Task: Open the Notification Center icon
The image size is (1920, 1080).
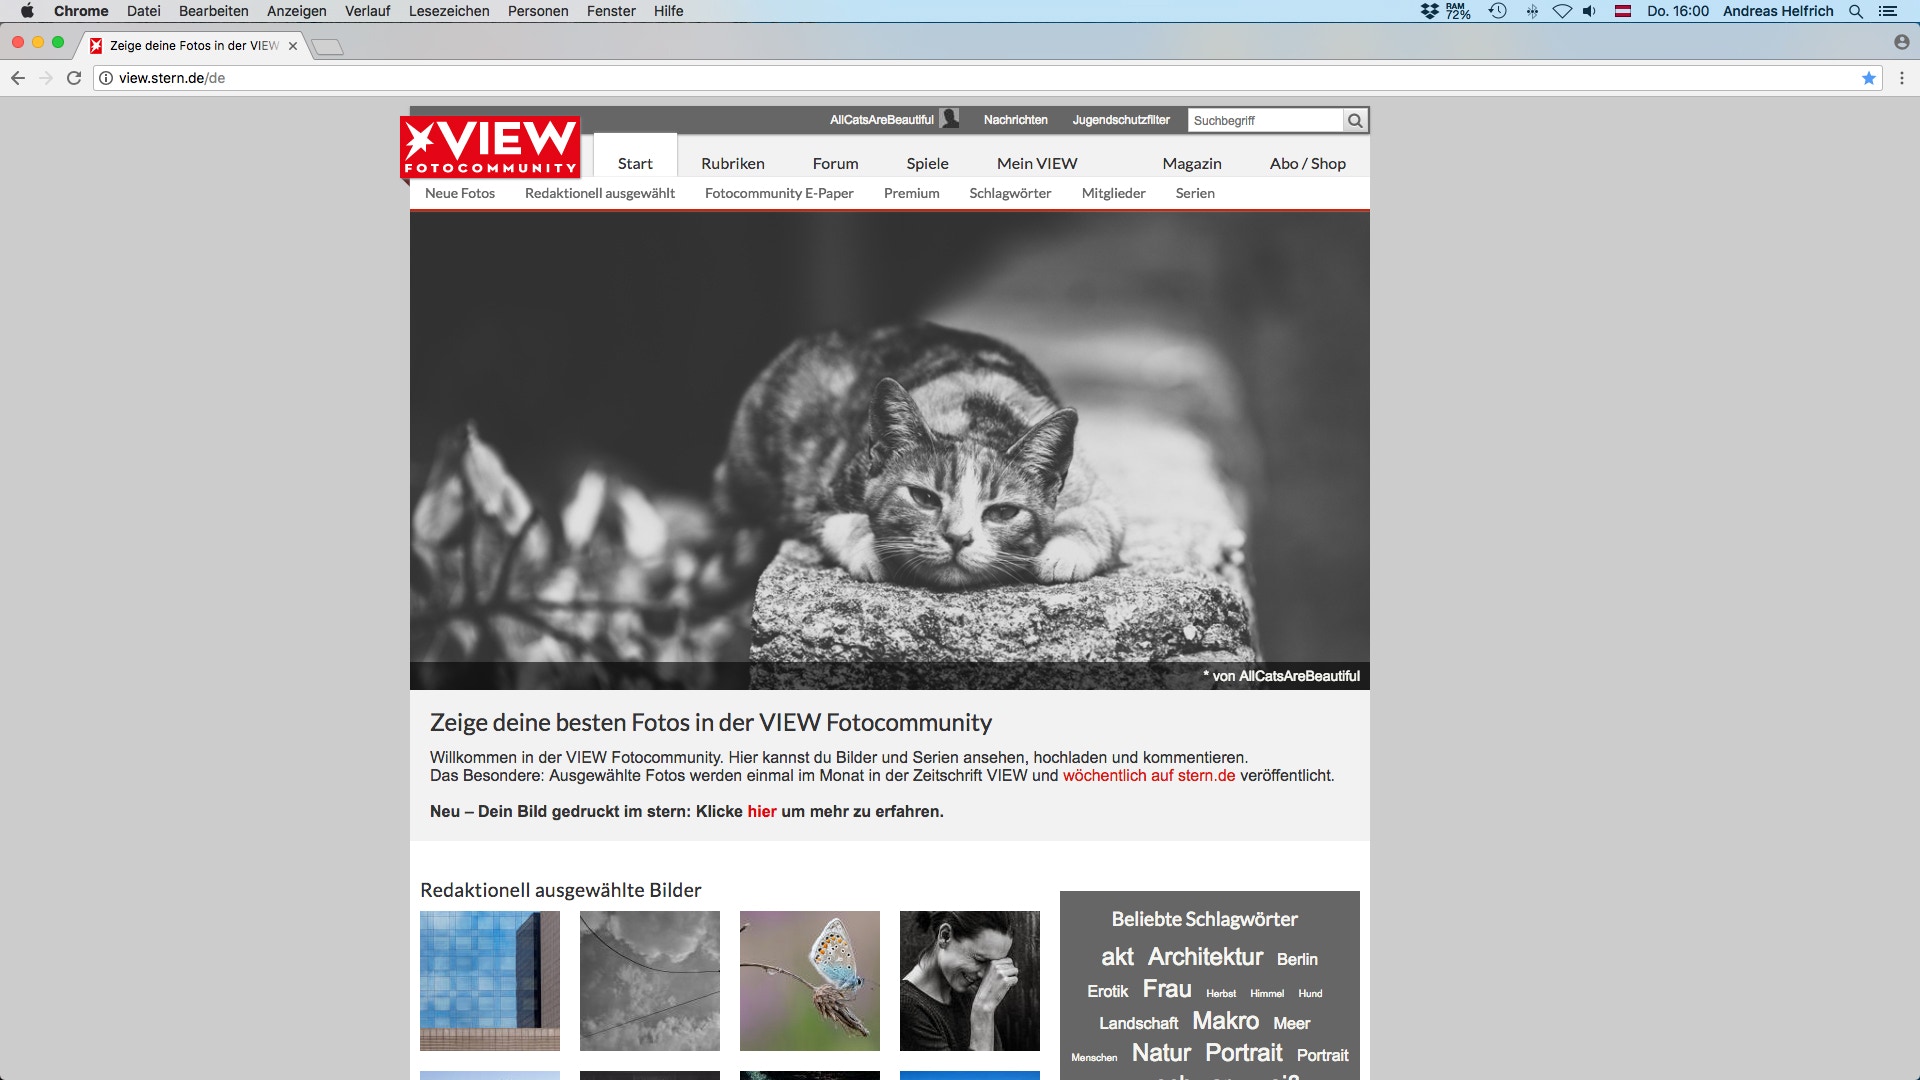Action: 1888,11
